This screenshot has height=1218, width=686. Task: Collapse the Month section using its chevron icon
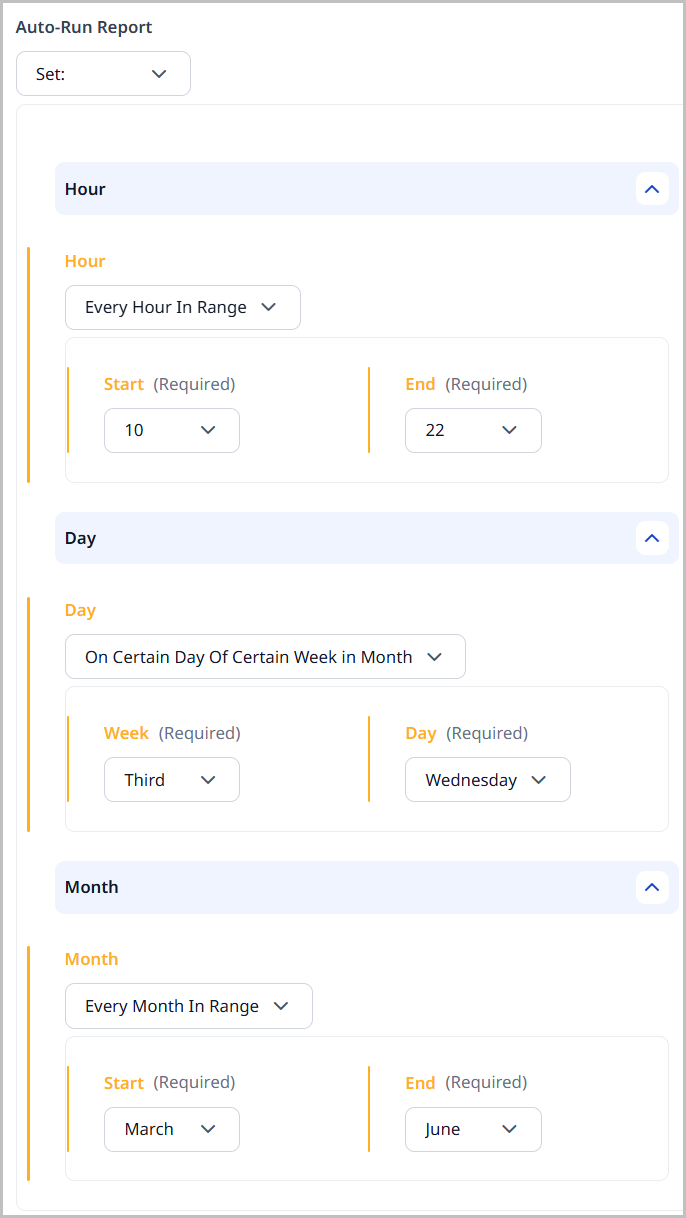pyautogui.click(x=652, y=887)
